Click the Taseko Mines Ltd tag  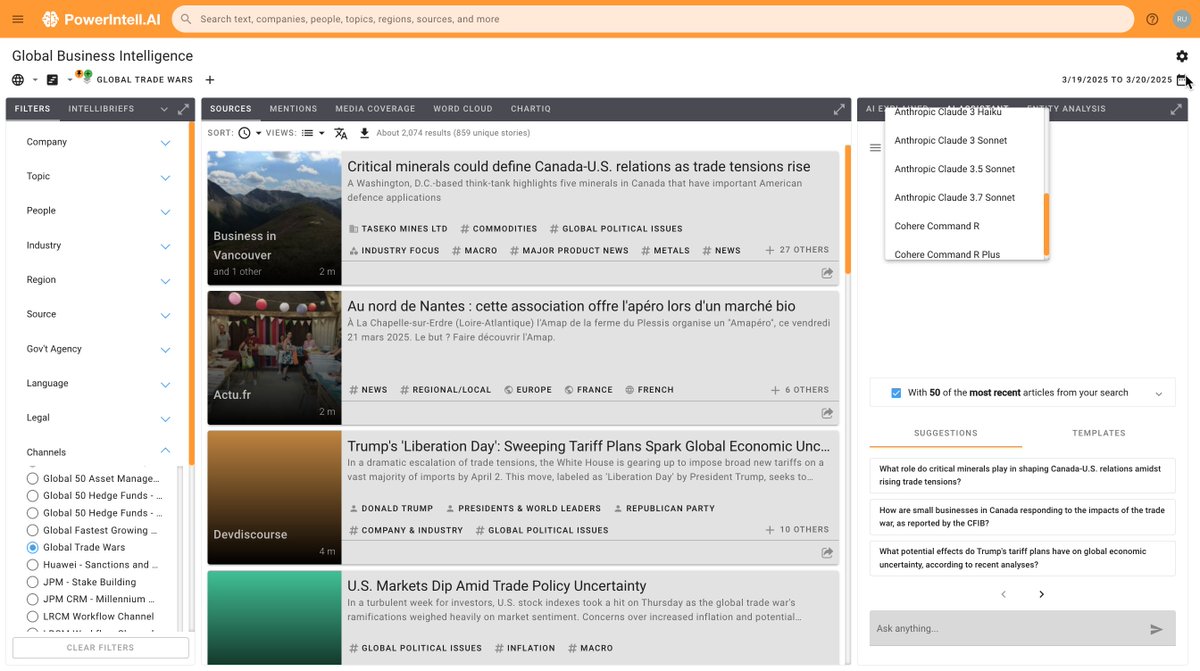point(398,229)
